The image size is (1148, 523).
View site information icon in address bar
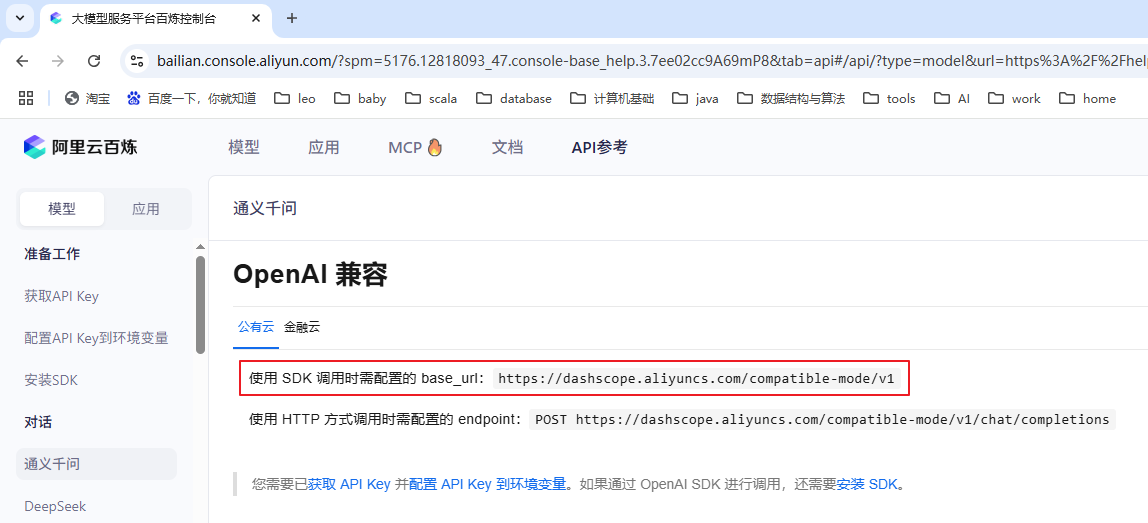(136, 62)
